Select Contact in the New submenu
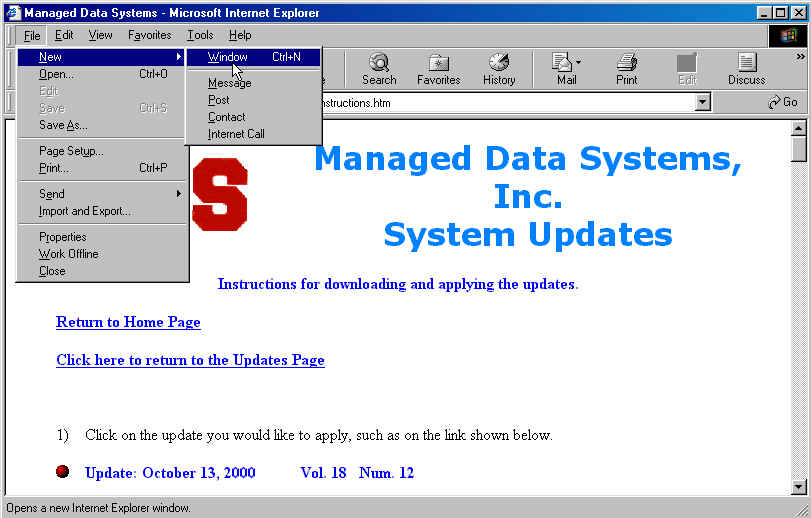Screen dimensions: 811x518 tap(253, 117)
